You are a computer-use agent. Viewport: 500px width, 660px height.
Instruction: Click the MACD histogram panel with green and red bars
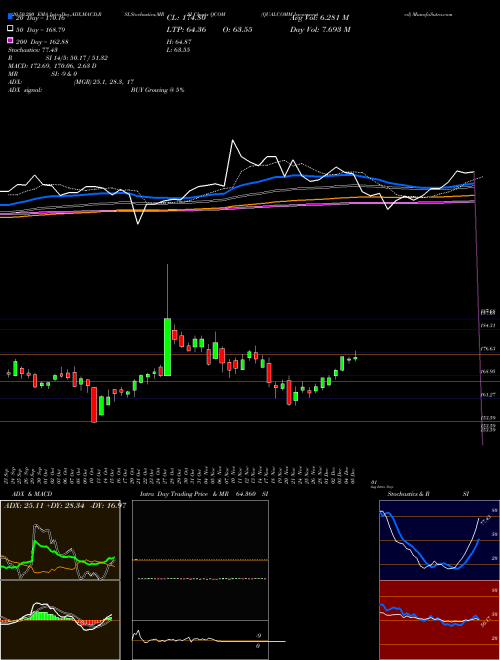pyautogui.click(x=60, y=620)
